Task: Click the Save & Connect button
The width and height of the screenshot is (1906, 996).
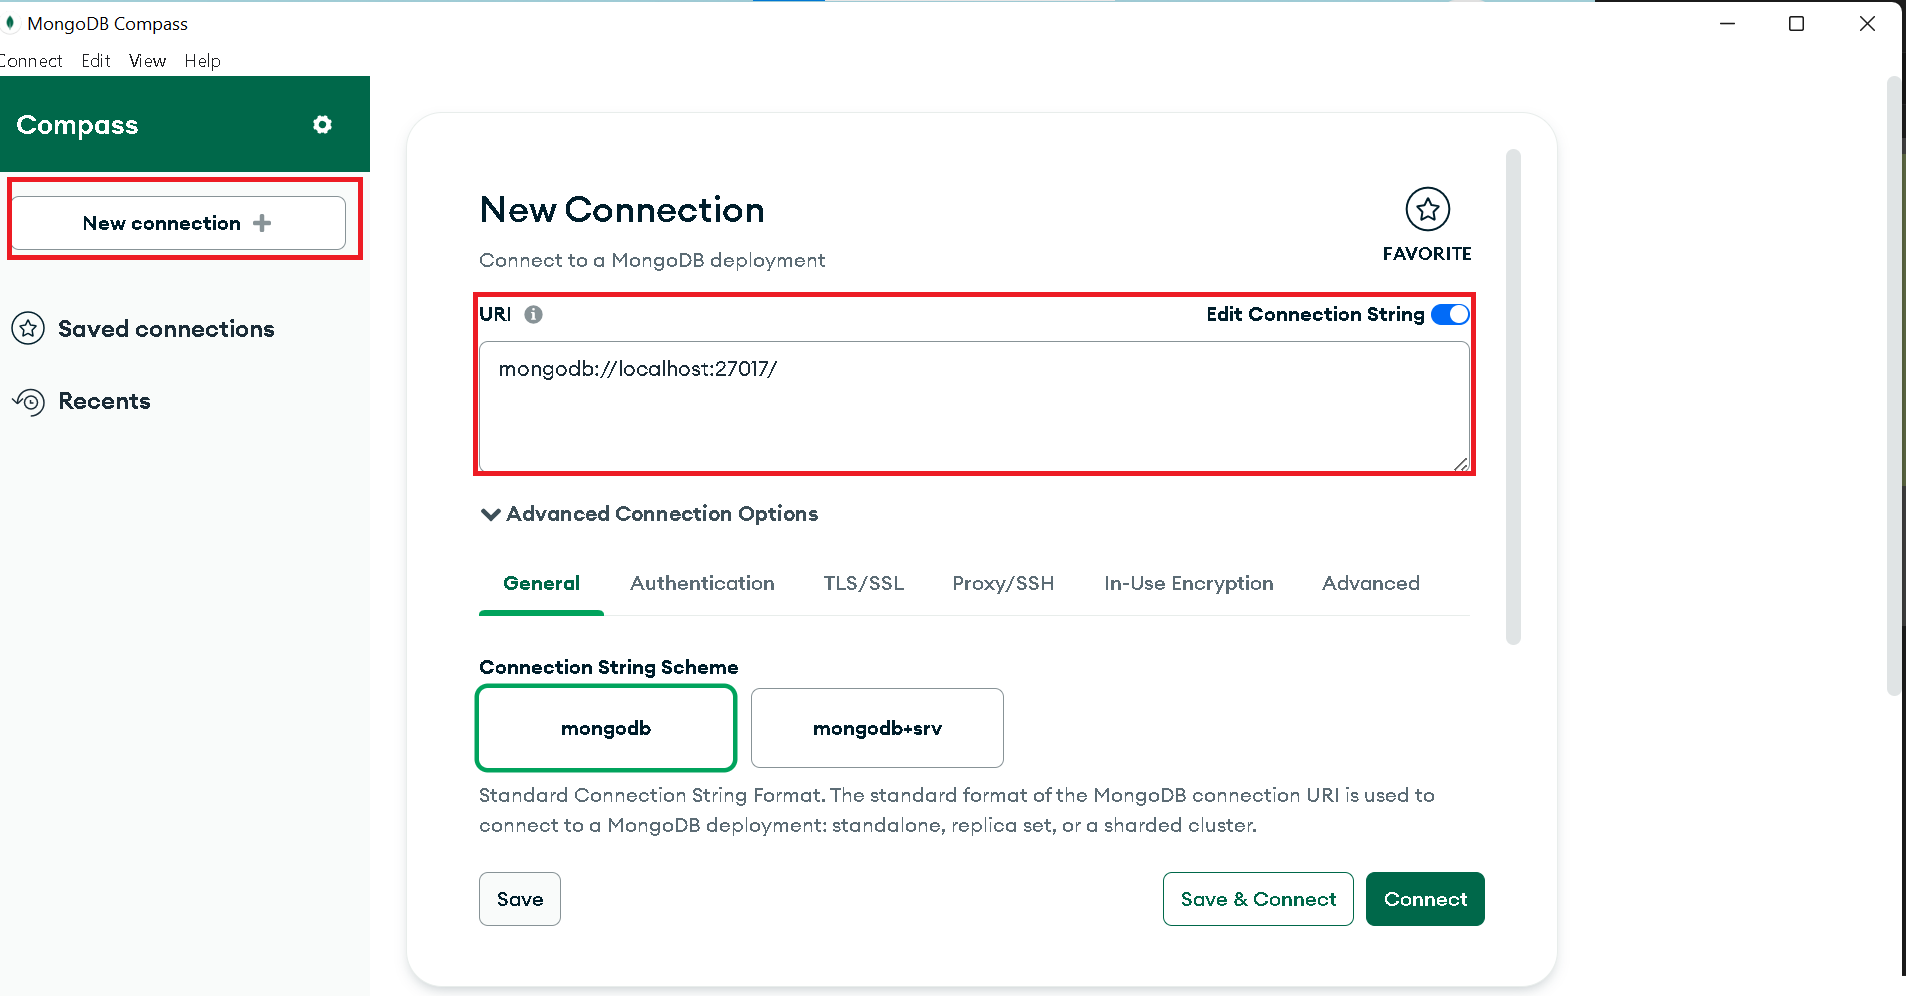Action: (1258, 899)
